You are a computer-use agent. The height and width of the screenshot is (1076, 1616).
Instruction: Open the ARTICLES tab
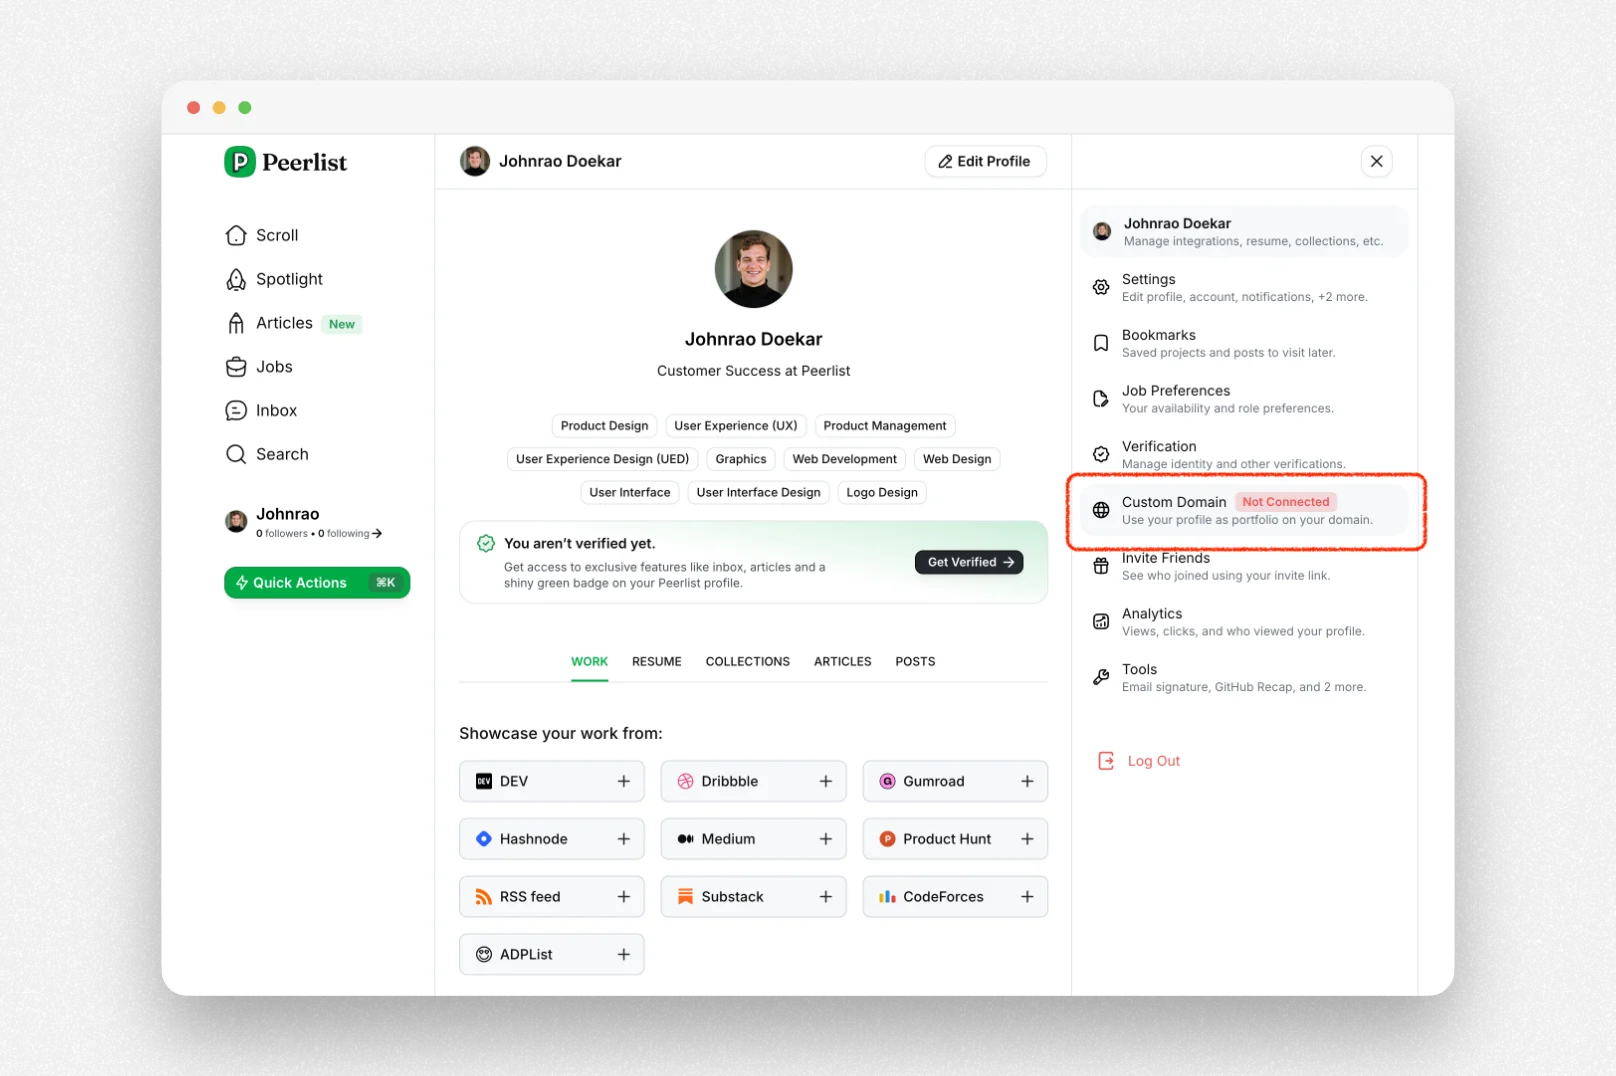coord(843,662)
